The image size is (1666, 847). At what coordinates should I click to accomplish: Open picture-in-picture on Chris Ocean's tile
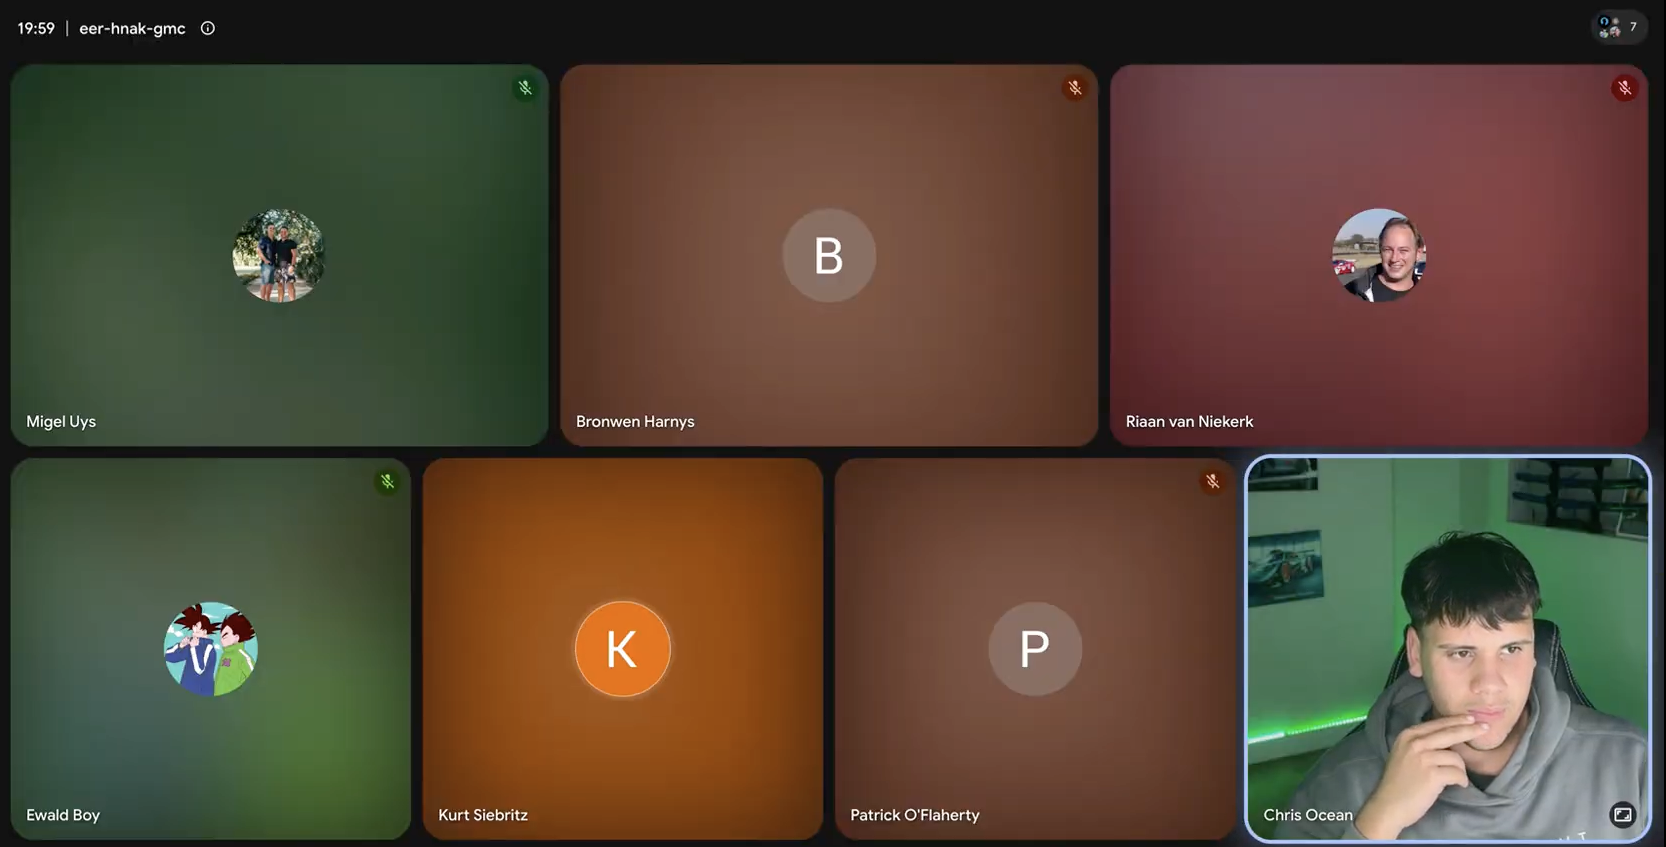1622,814
